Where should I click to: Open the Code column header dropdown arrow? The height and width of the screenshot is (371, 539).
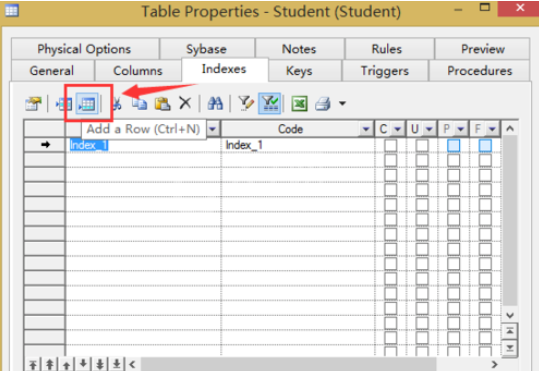point(366,129)
